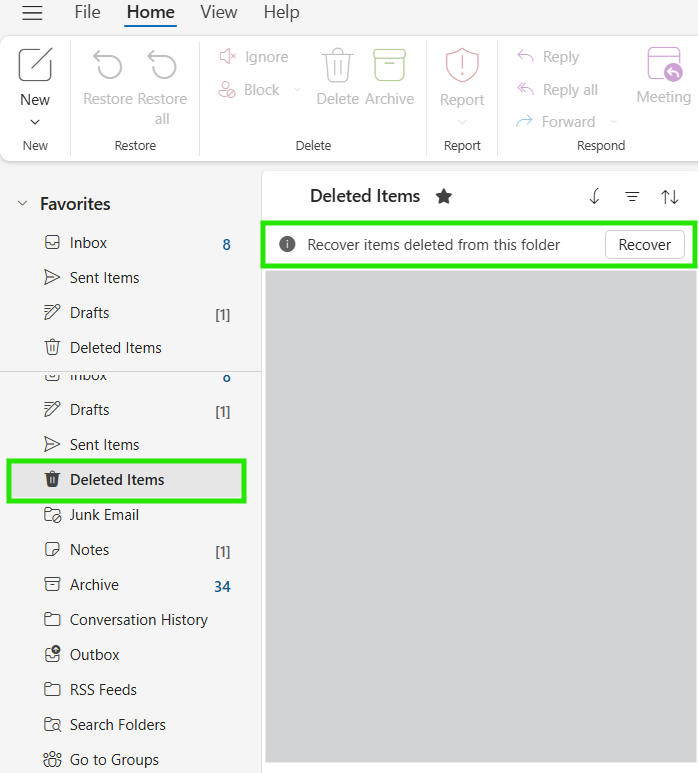Click the Outbox folder icon
This screenshot has width=699, height=773.
[x=52, y=655]
